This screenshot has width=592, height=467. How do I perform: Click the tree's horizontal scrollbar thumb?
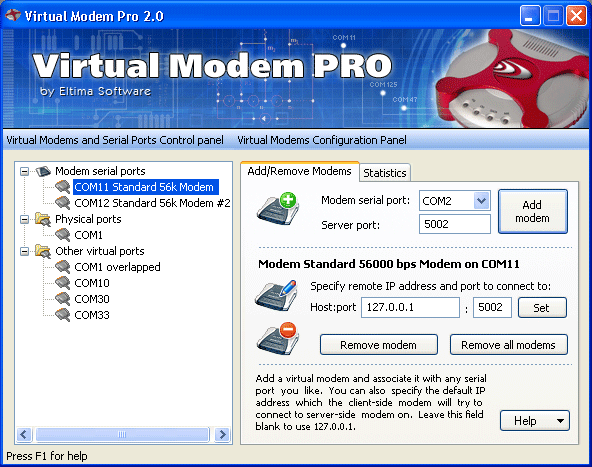tap(122, 435)
